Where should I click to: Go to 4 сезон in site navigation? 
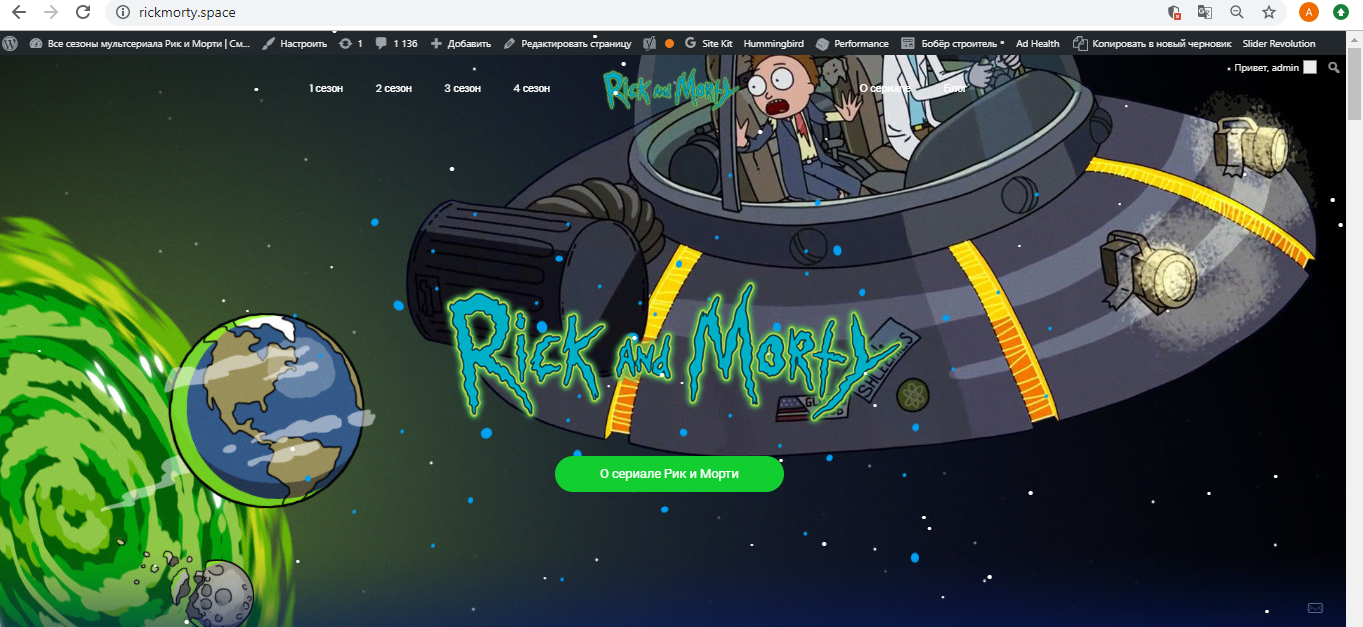tap(532, 88)
